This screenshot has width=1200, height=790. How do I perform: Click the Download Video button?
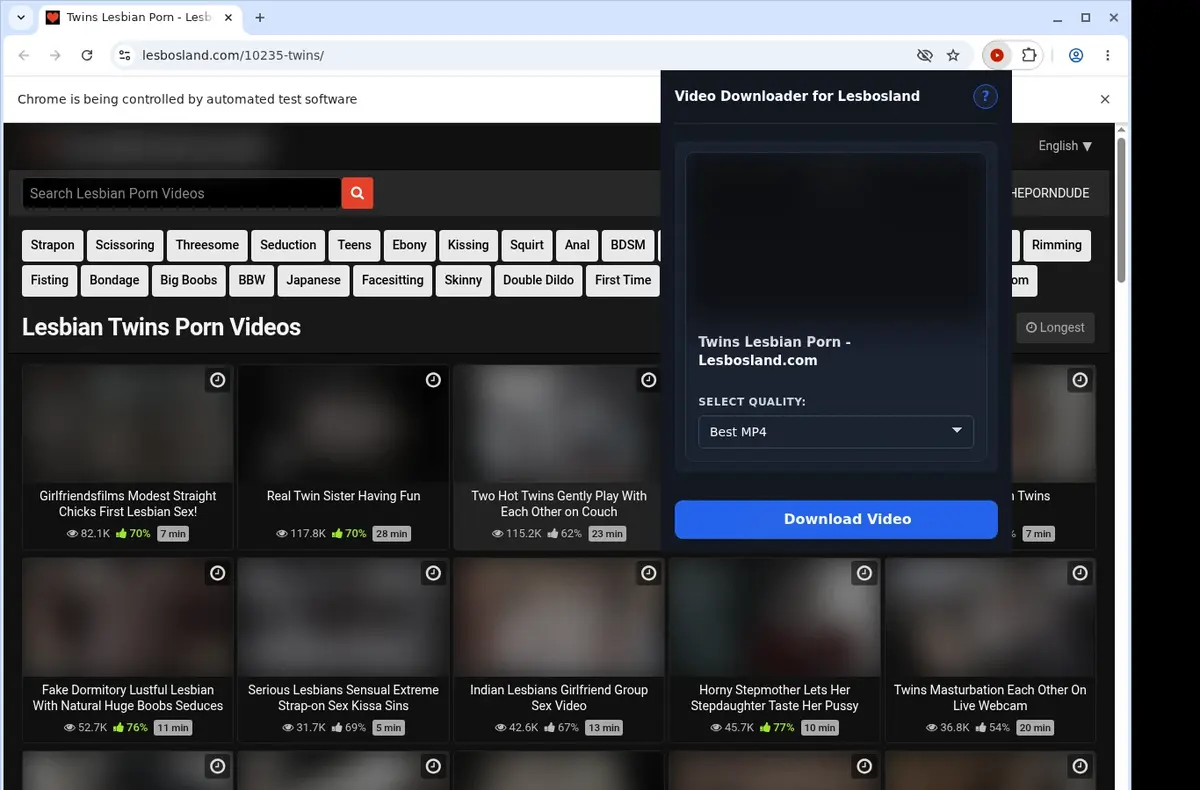point(836,519)
